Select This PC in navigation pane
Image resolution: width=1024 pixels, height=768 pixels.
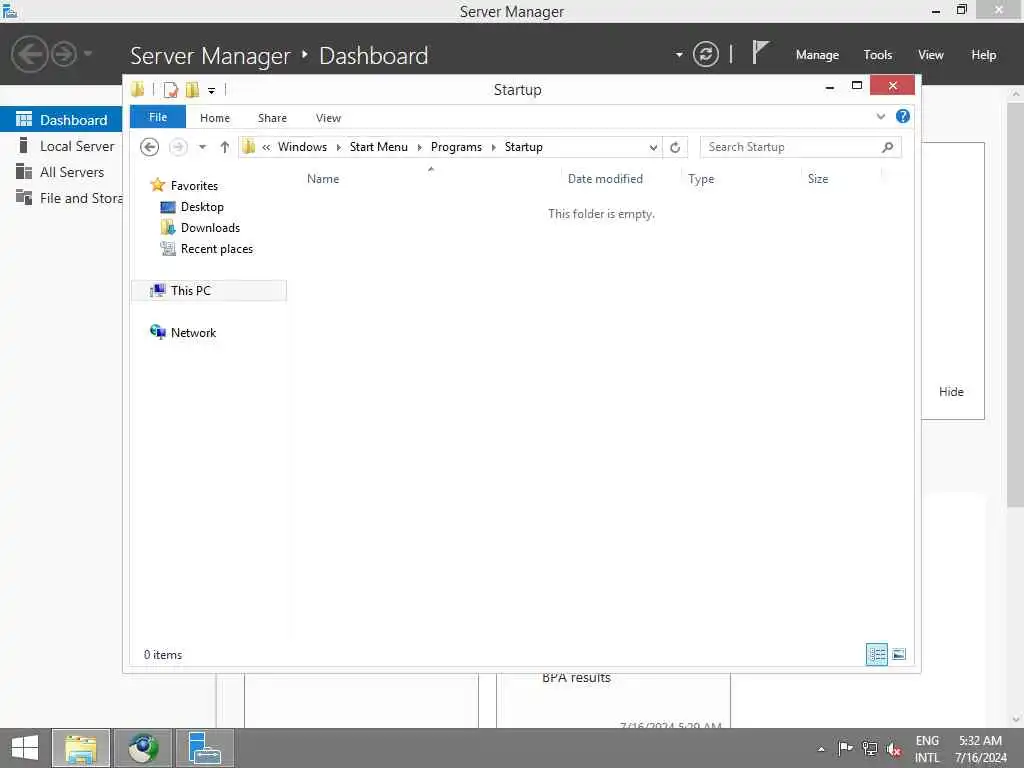pos(209,291)
